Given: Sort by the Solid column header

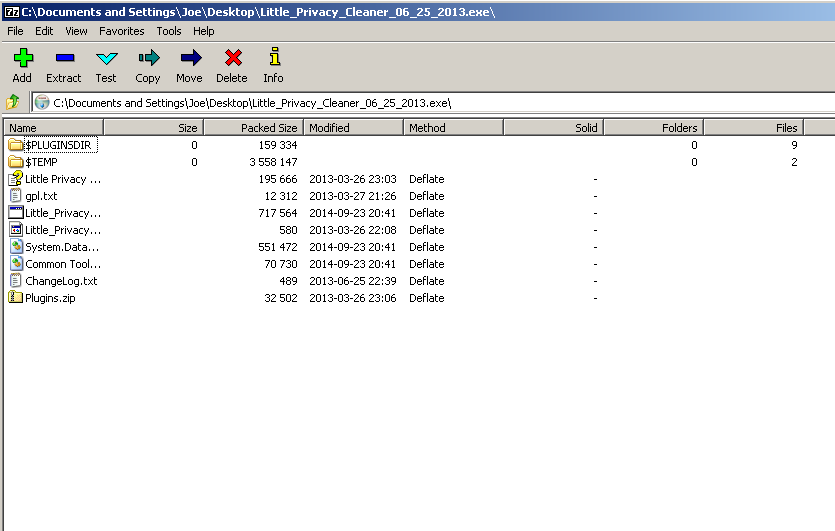Looking at the screenshot, I should [x=554, y=128].
